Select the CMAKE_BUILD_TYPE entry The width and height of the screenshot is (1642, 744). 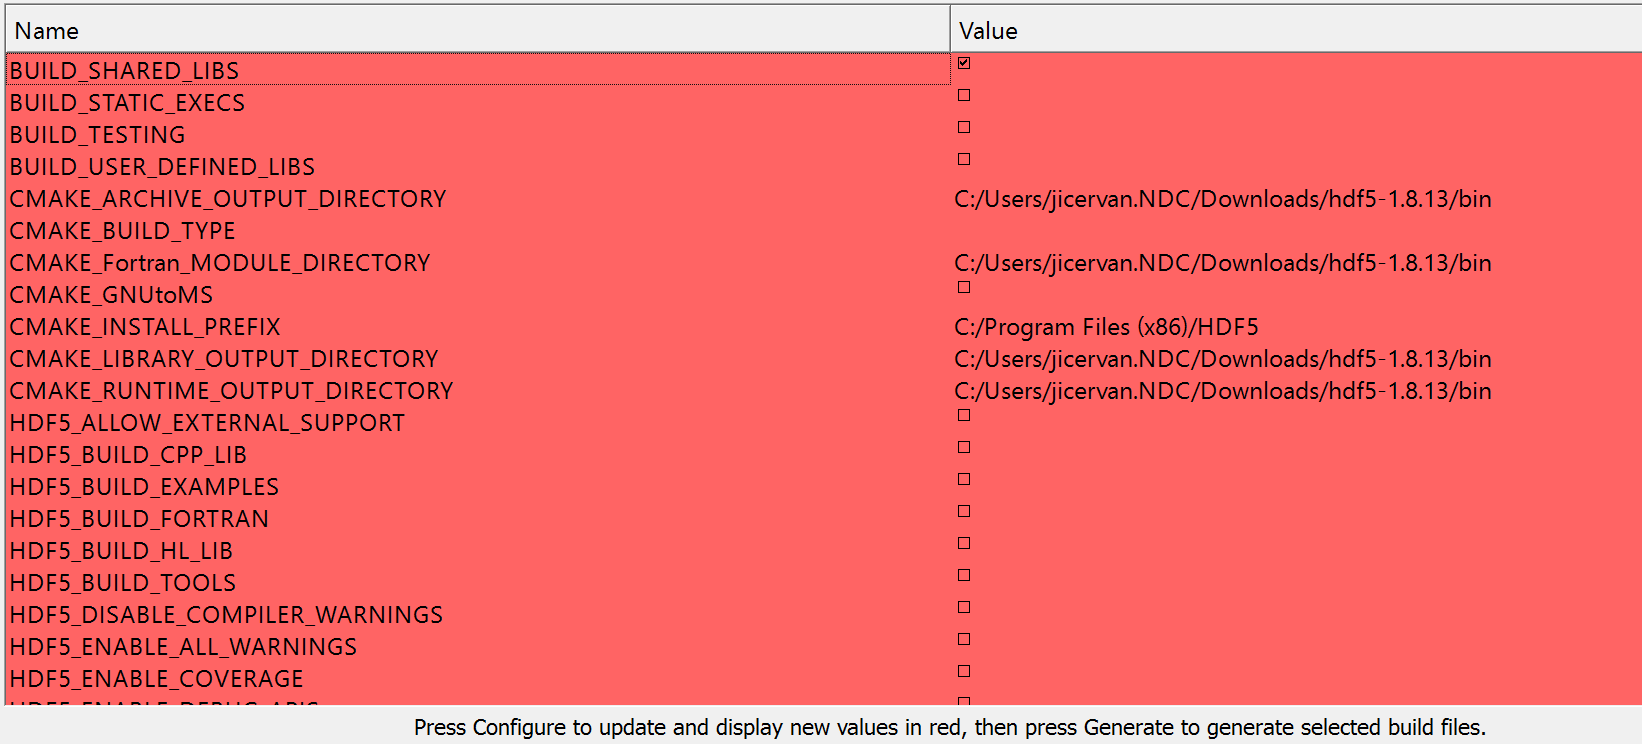(122, 231)
